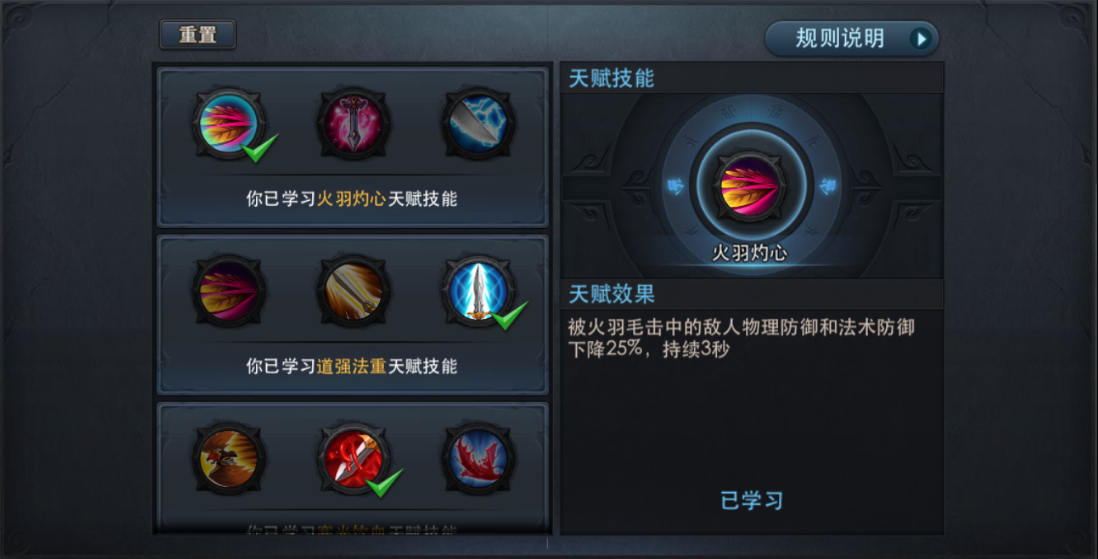This screenshot has width=1098, height=559.
Task: Click the 已学习 learned status button
Action: click(x=751, y=500)
